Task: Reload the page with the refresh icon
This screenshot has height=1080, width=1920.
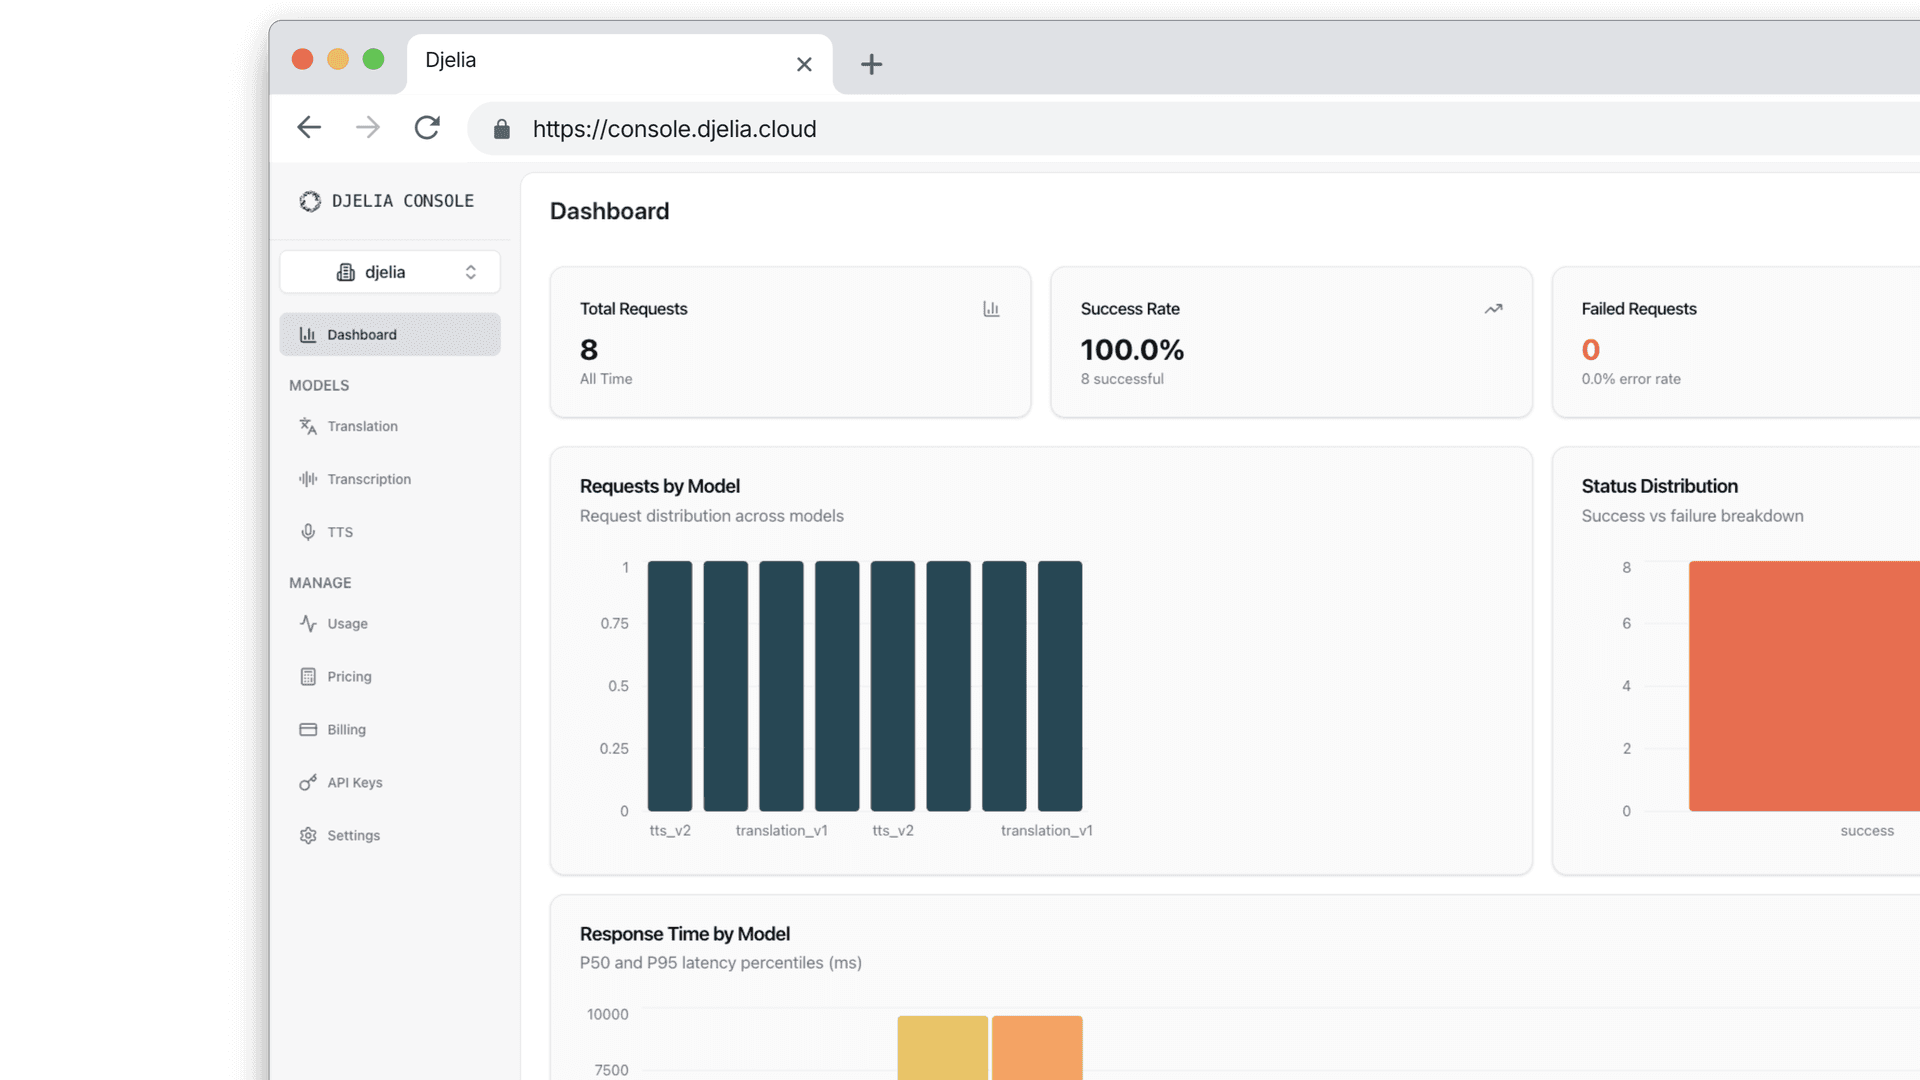Action: pyautogui.click(x=427, y=127)
